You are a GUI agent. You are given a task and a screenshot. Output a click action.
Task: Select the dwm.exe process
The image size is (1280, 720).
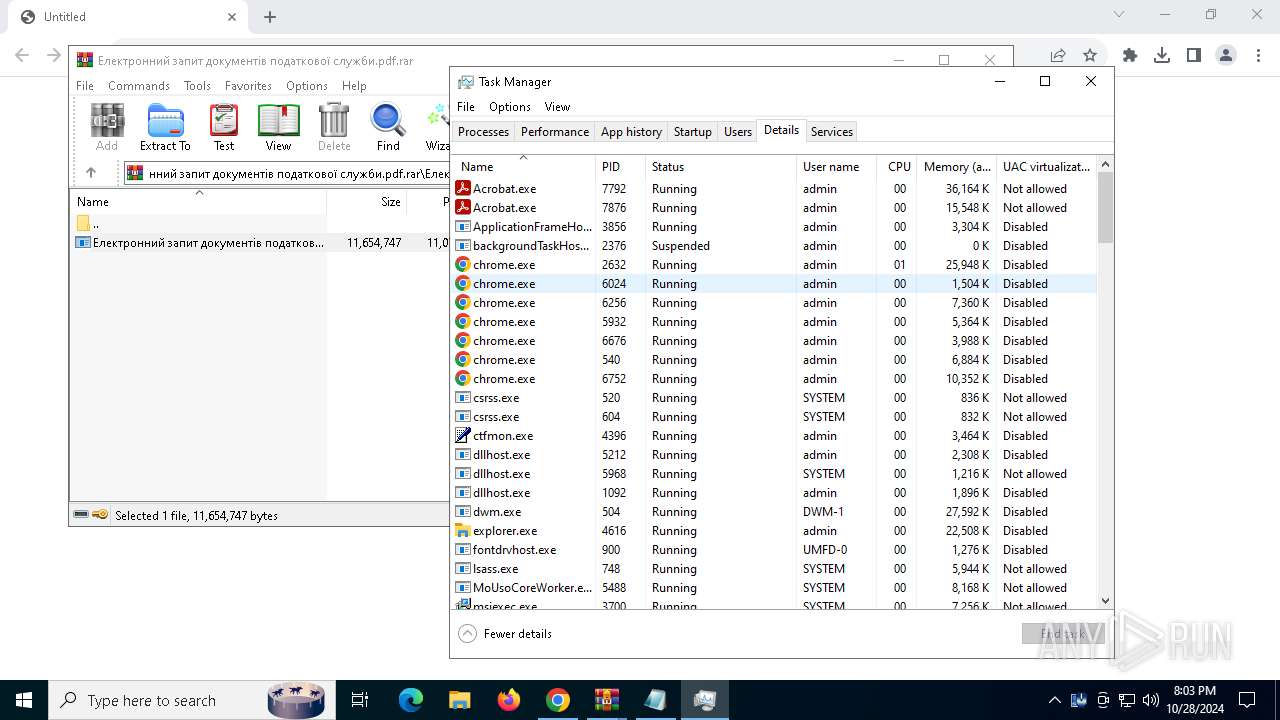[x=775, y=512]
